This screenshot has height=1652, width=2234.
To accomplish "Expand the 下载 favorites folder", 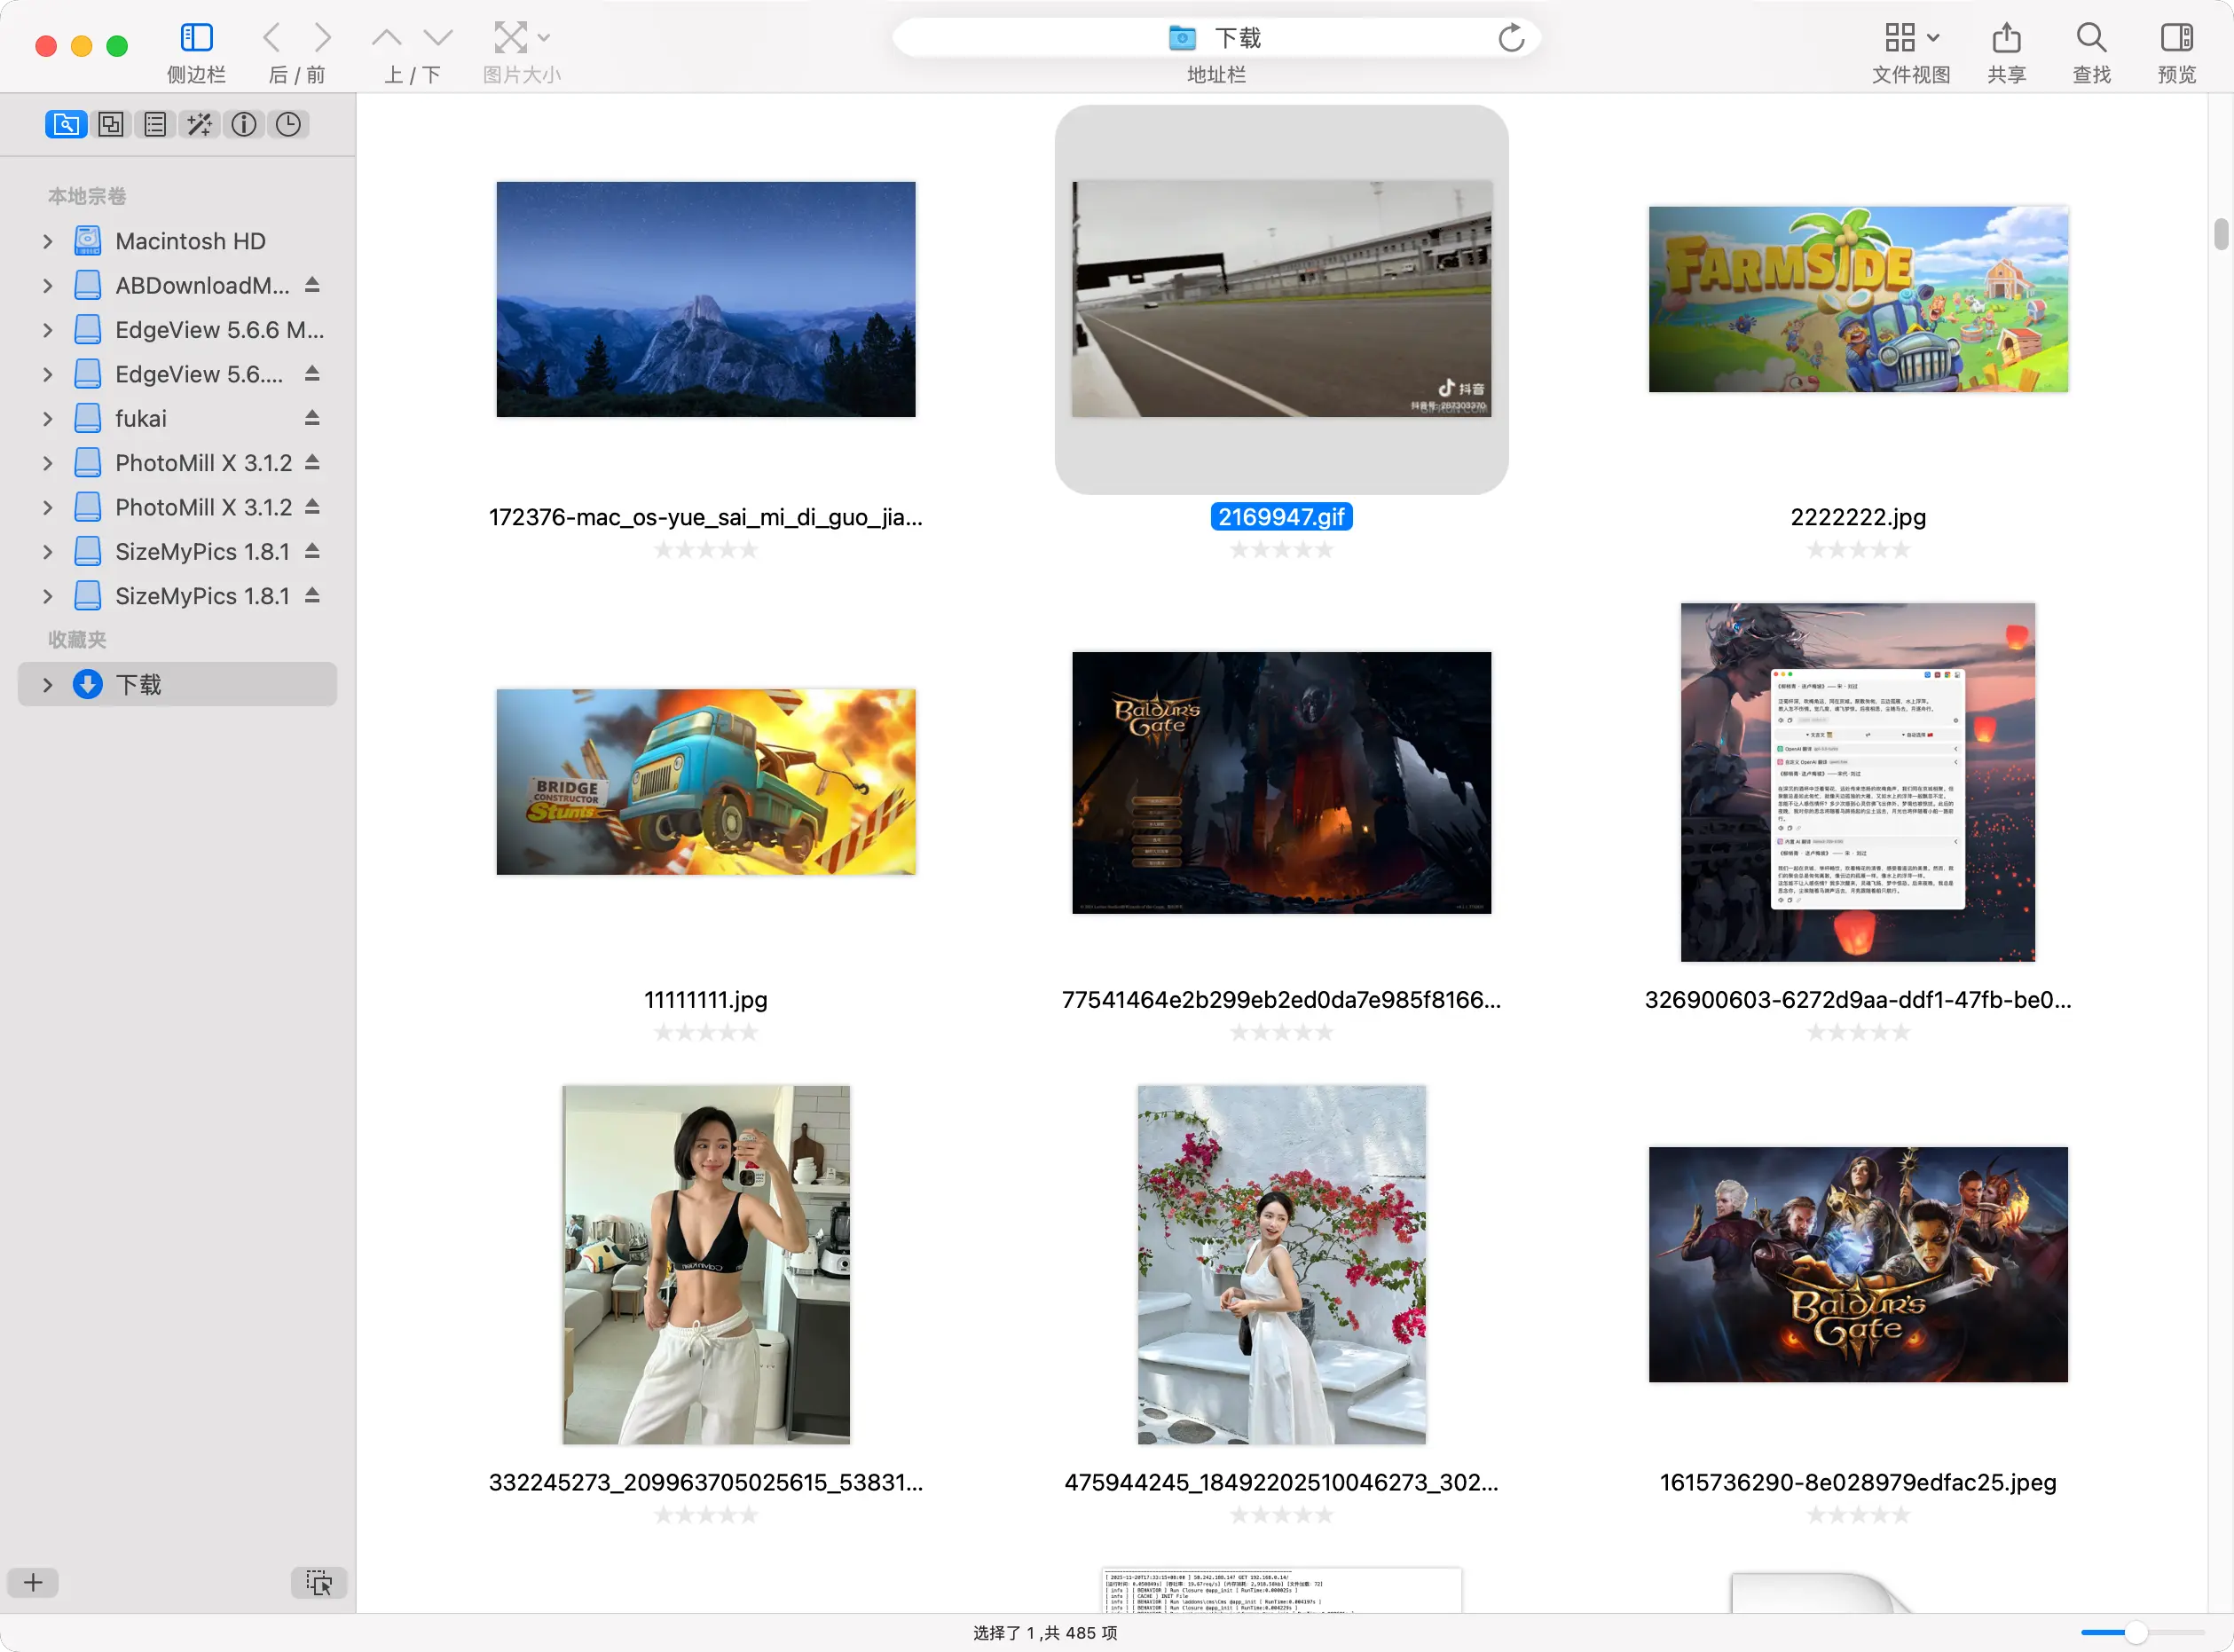I will click(47, 684).
